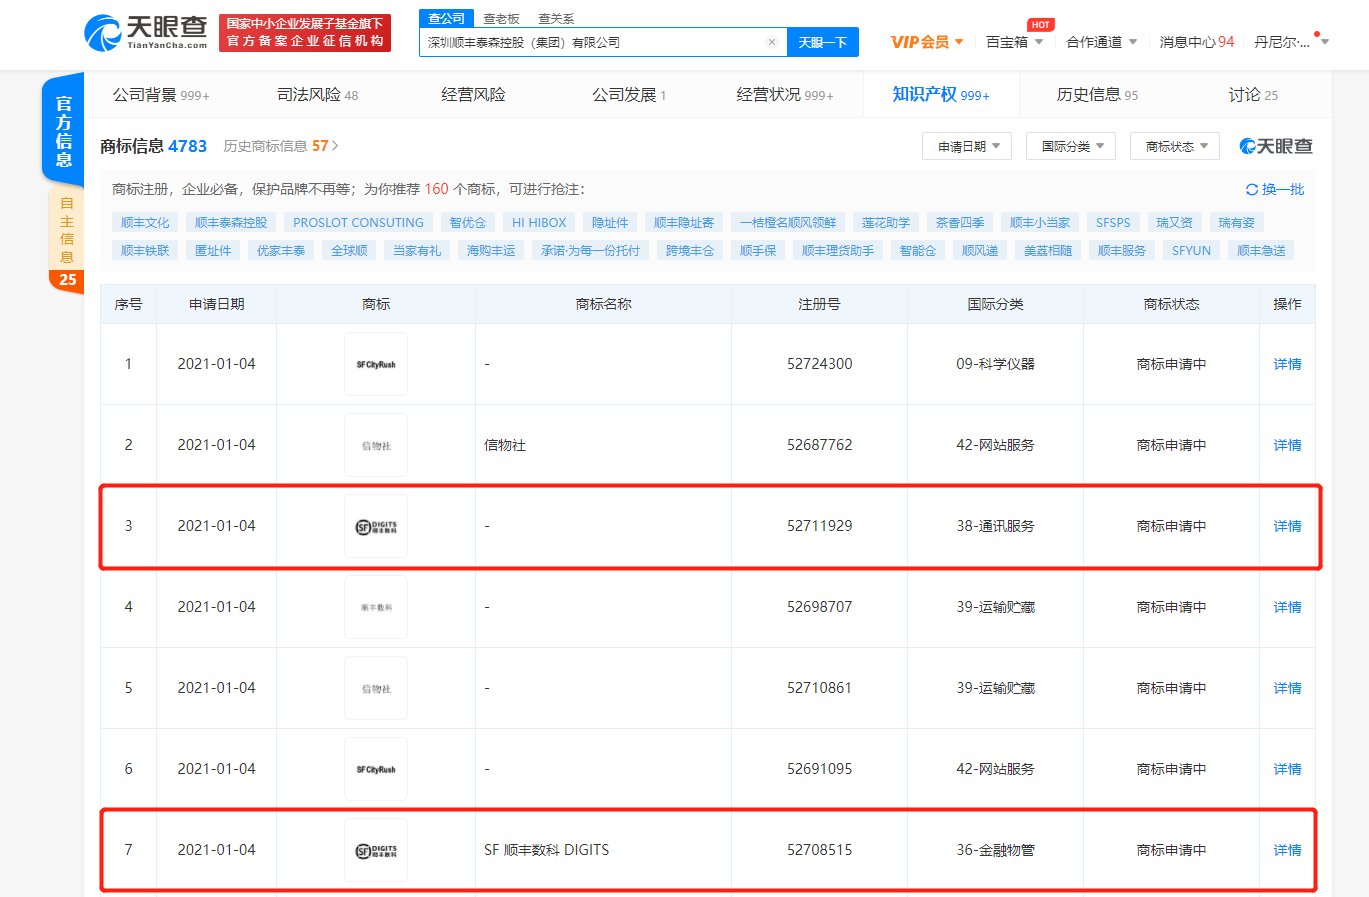The width and height of the screenshot is (1369, 897).
Task: Open the 历史信息 tab
Action: [x=1097, y=95]
